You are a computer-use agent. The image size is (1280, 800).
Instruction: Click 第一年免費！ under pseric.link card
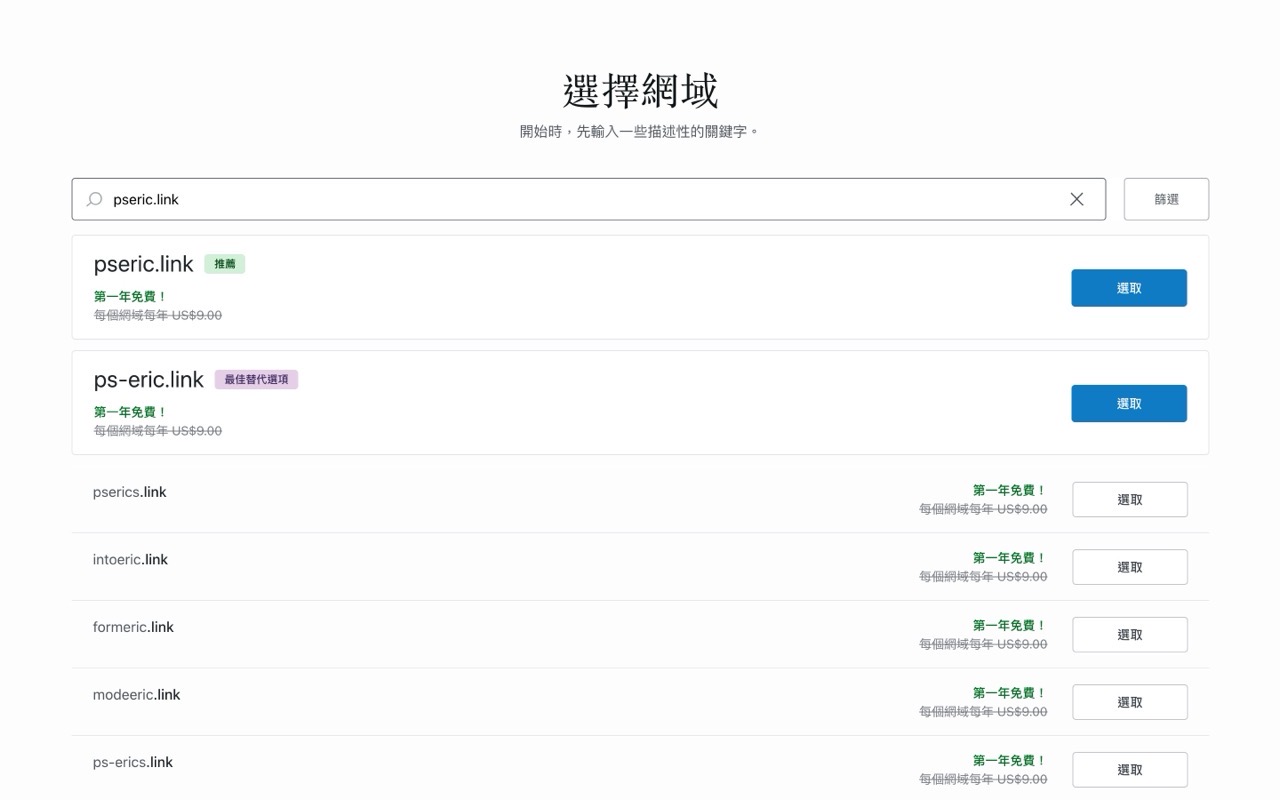(131, 297)
